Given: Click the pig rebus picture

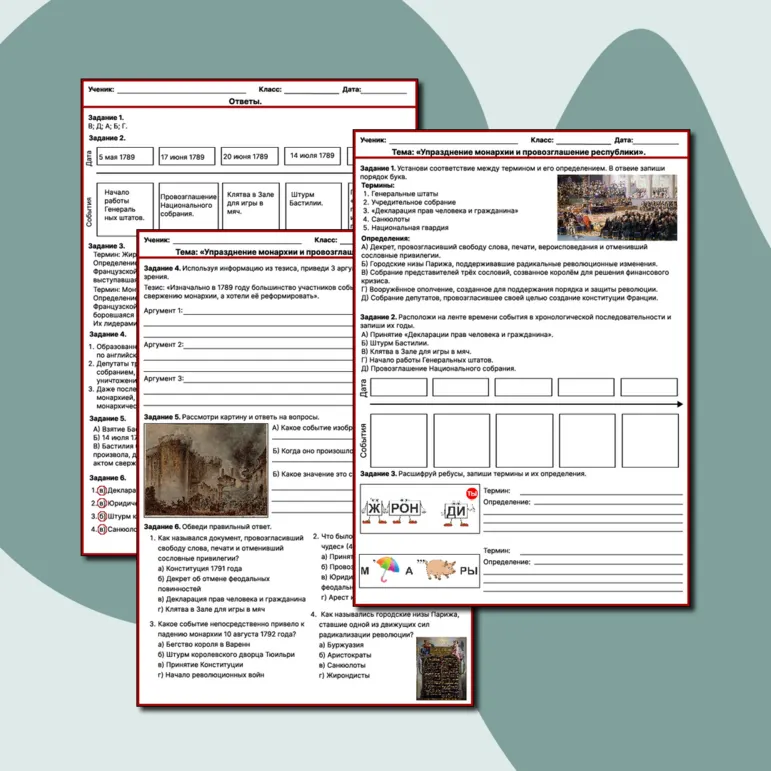Looking at the screenshot, I should pyautogui.click(x=439, y=569).
